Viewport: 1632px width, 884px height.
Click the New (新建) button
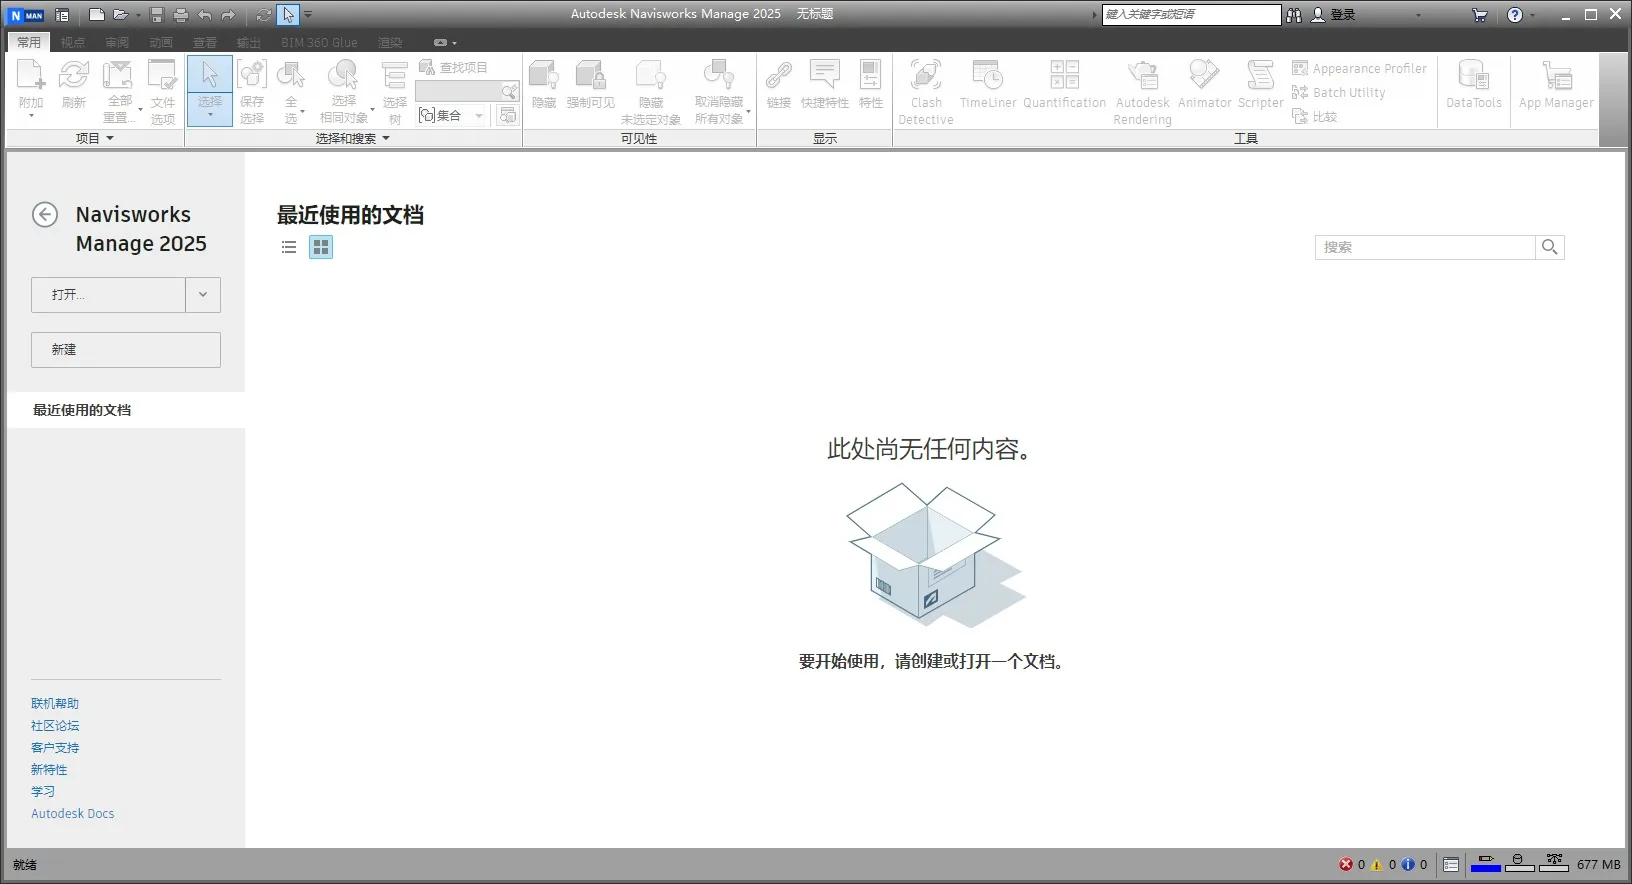(x=126, y=350)
